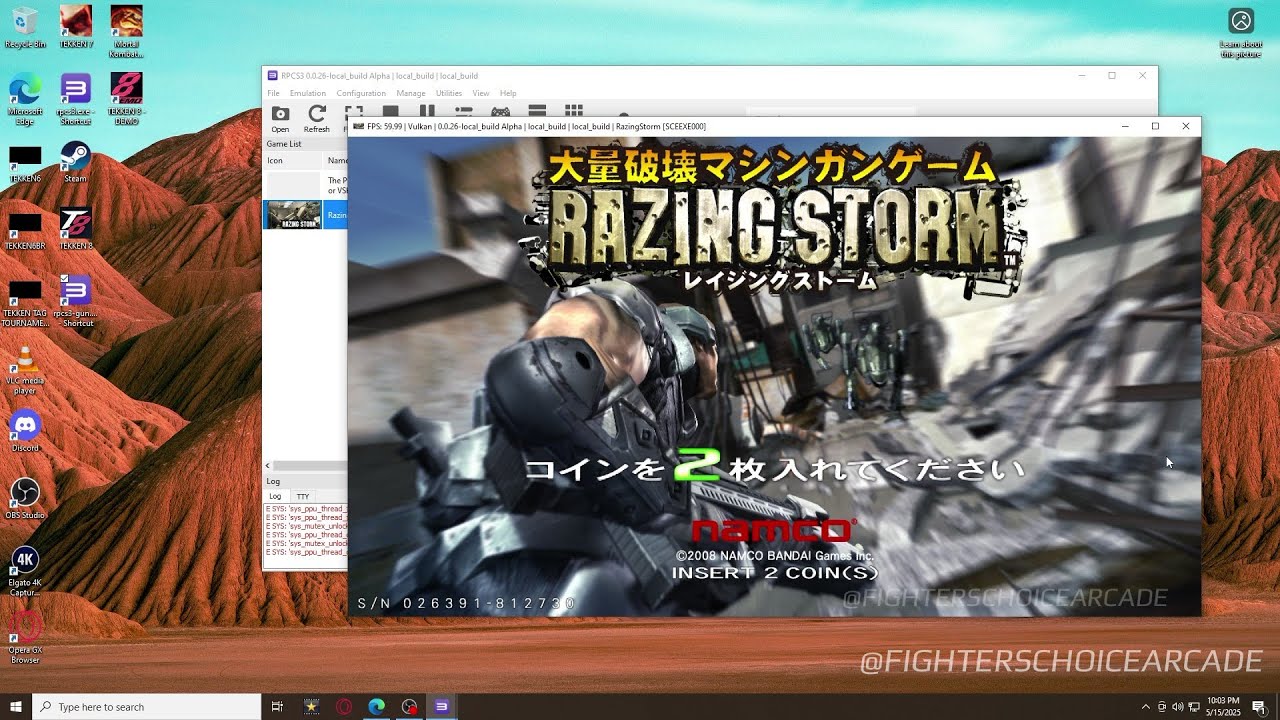Image resolution: width=1280 pixels, height=720 pixels.
Task: Click the Name column header in Game List
Action: tap(337, 160)
